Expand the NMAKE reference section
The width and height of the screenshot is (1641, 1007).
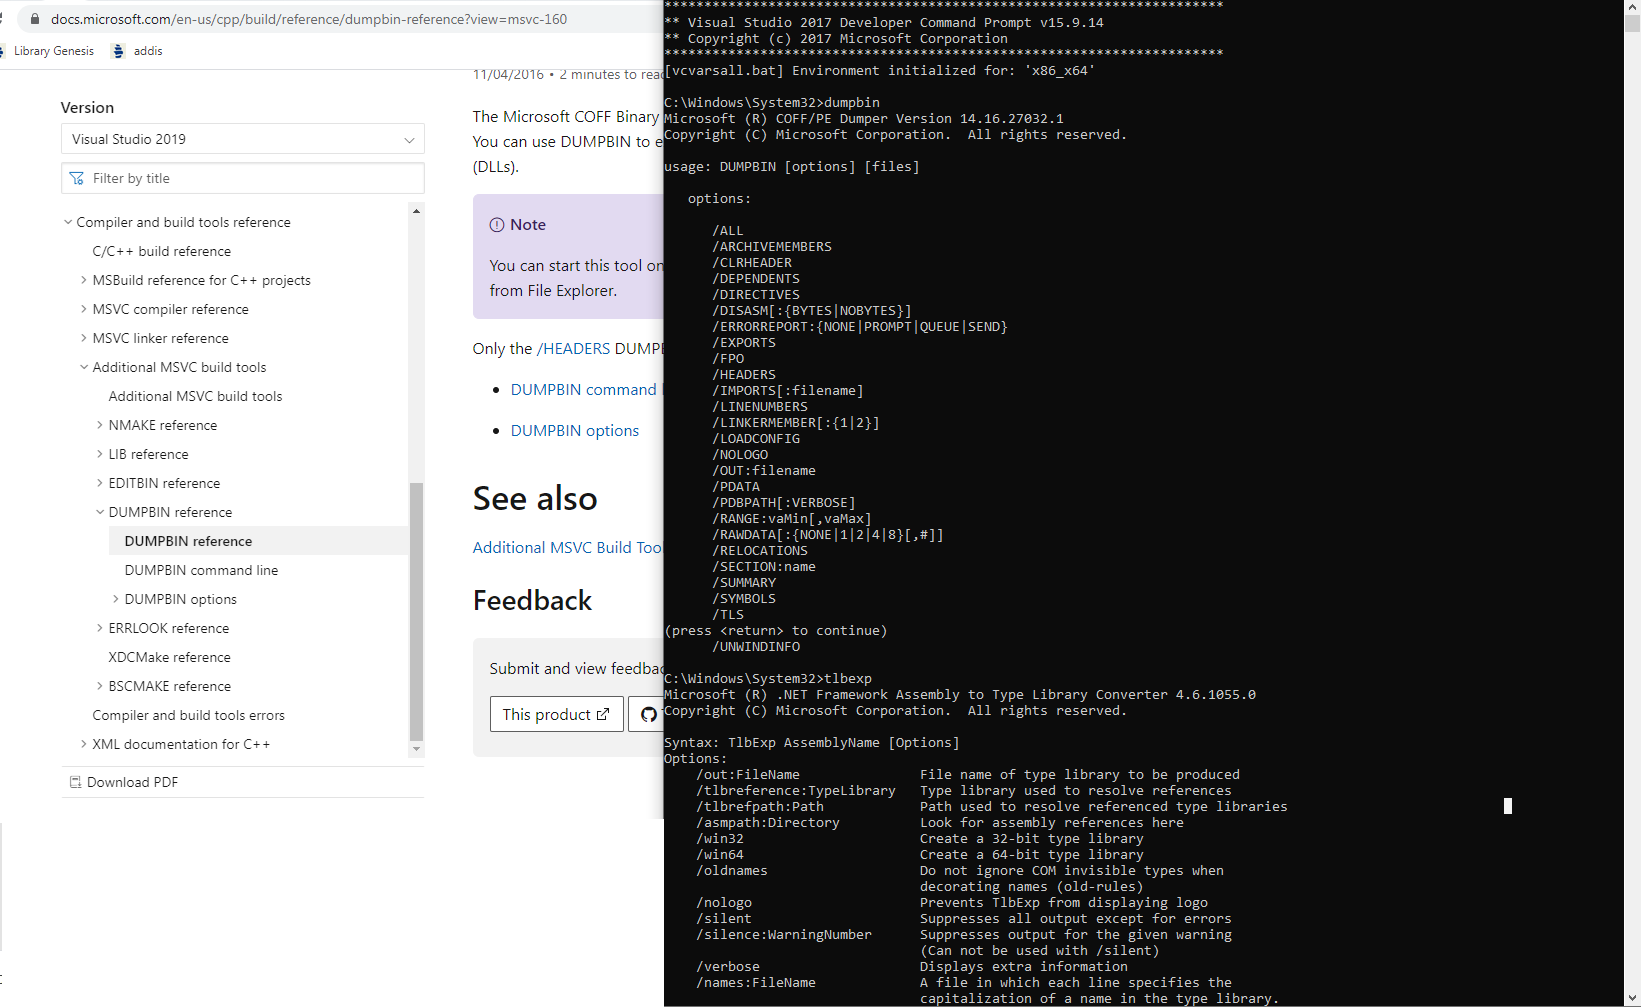100,425
